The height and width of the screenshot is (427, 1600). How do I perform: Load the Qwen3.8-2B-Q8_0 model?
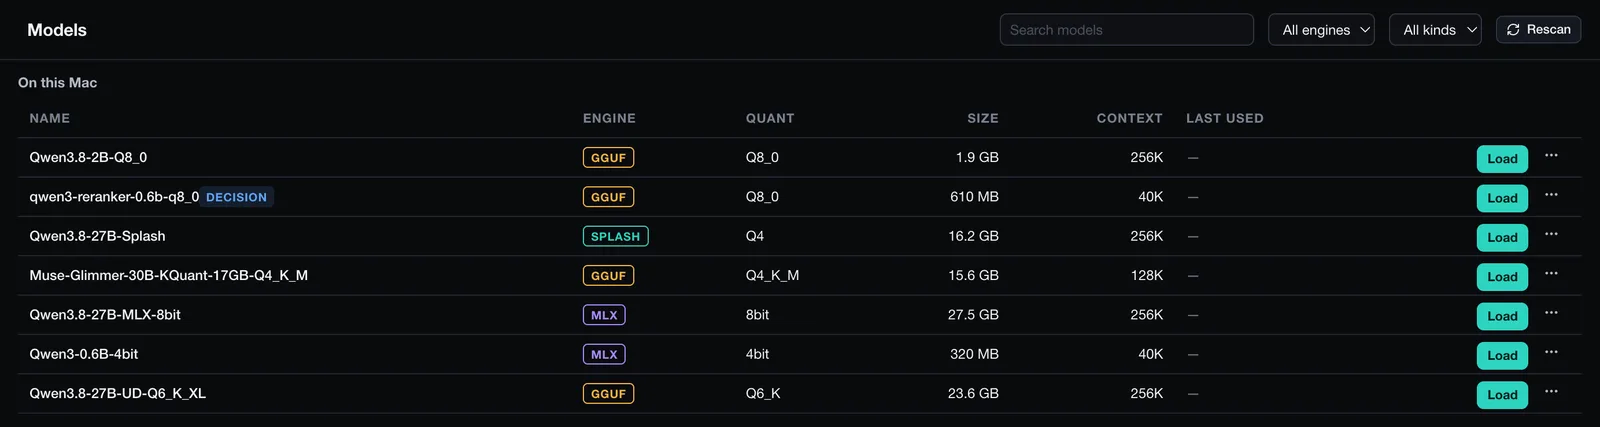[1502, 158]
